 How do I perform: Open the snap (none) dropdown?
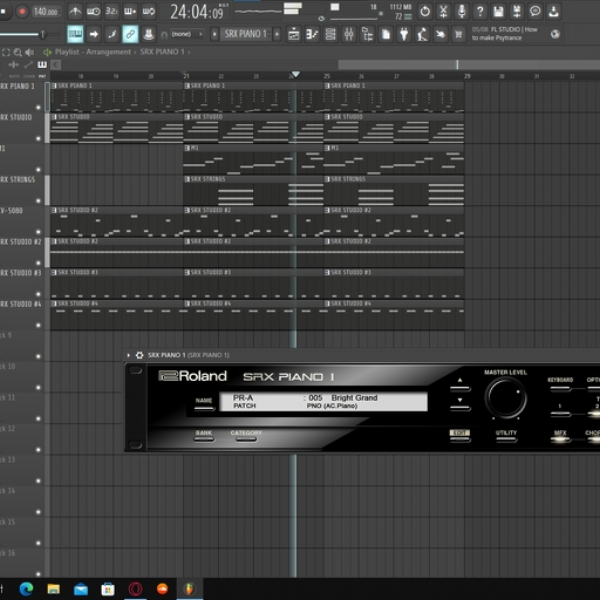click(187, 34)
